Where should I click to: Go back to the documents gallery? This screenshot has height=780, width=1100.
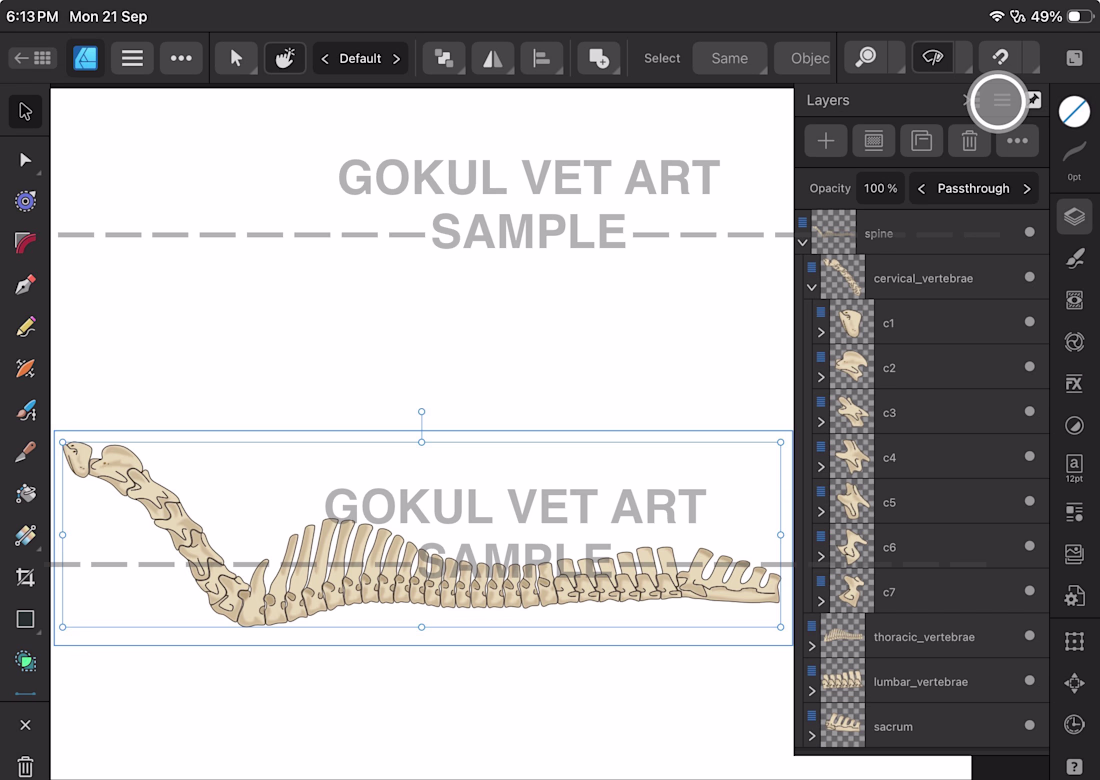33,58
